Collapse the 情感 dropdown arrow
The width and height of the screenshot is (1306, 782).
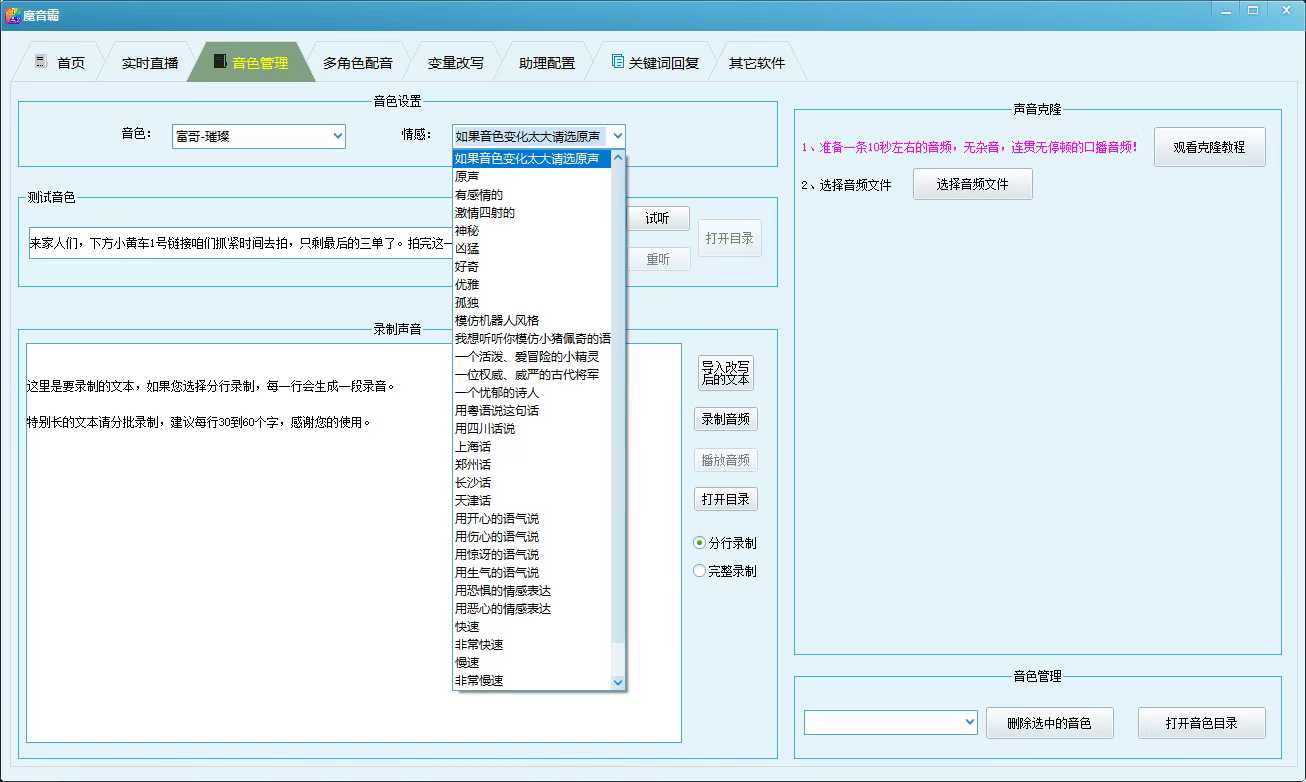tap(617, 136)
